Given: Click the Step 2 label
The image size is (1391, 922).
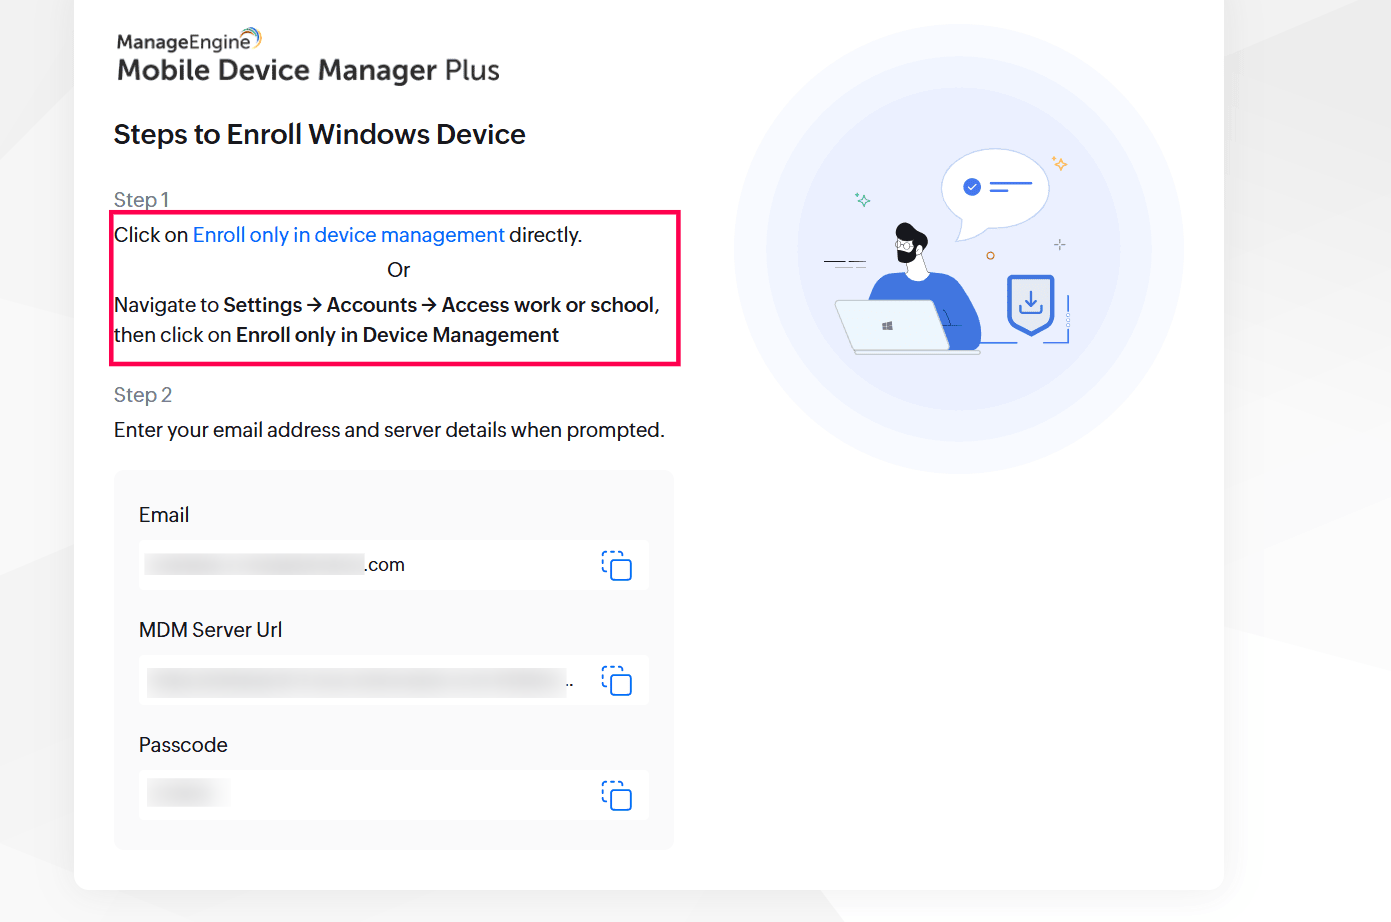Looking at the screenshot, I should point(143,395).
